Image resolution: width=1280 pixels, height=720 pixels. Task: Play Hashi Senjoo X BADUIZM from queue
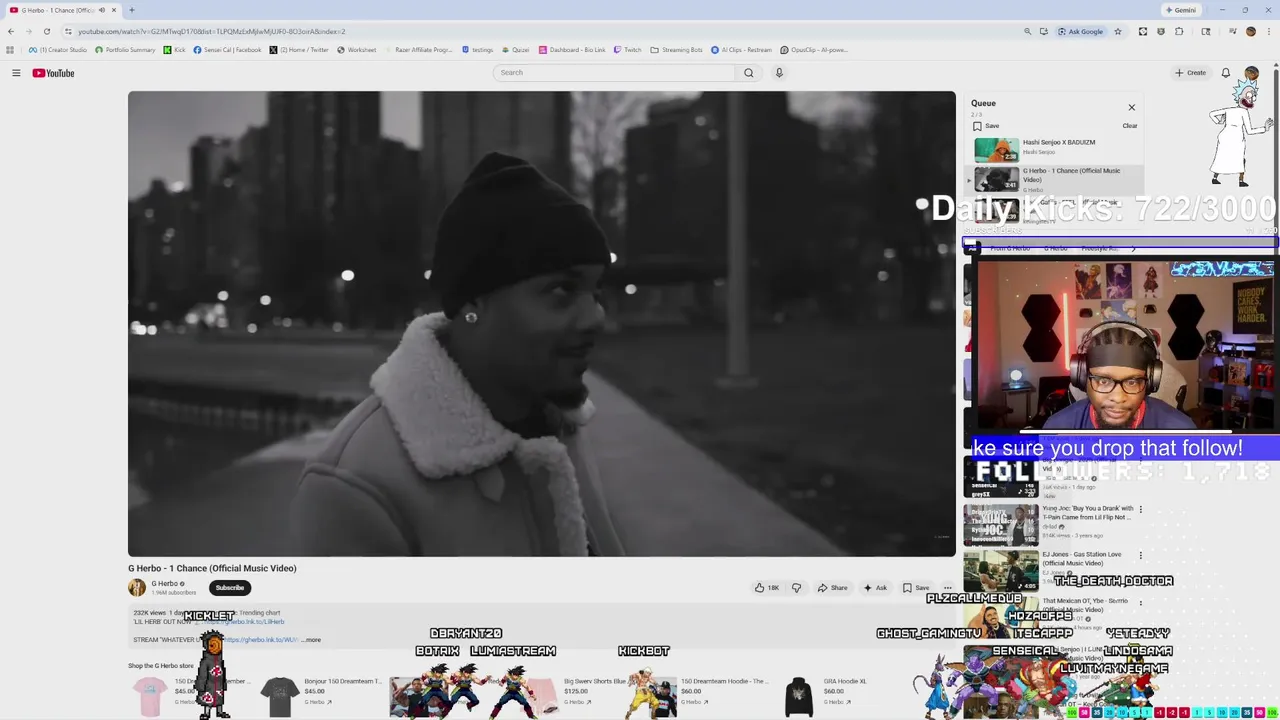click(1055, 149)
